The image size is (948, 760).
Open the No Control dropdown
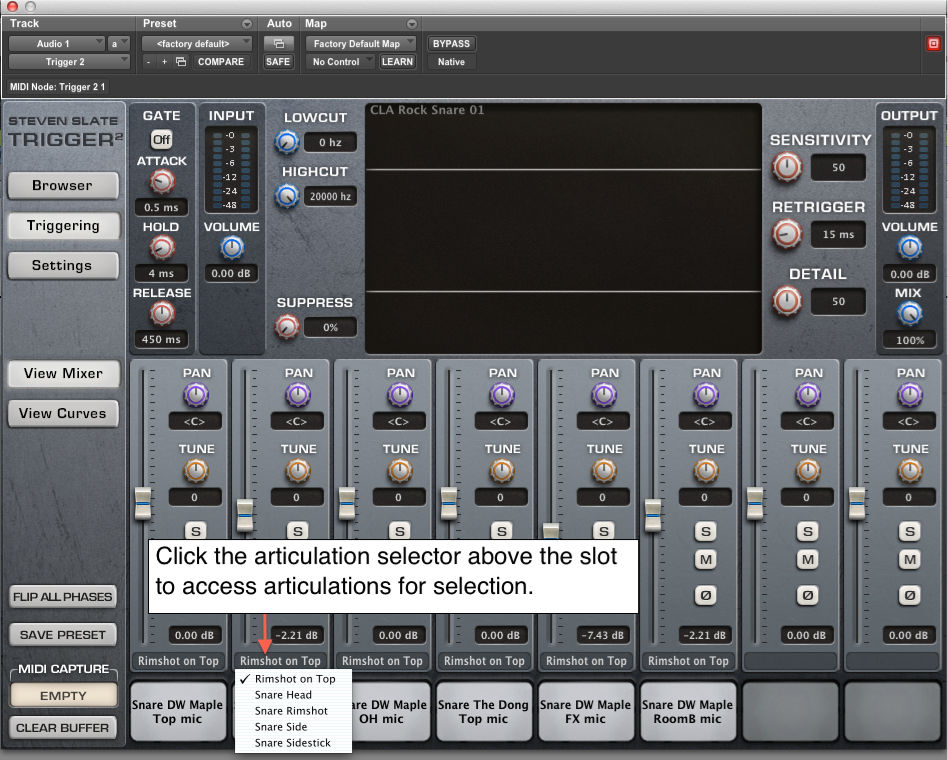click(x=340, y=62)
